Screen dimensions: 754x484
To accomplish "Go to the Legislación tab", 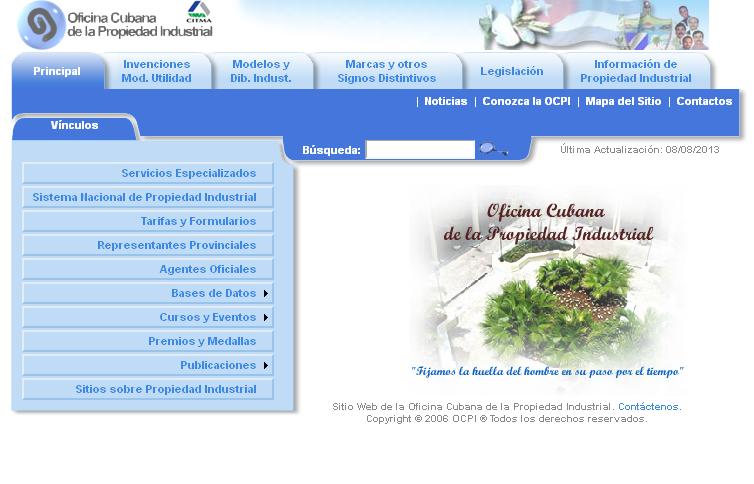I will pos(511,72).
